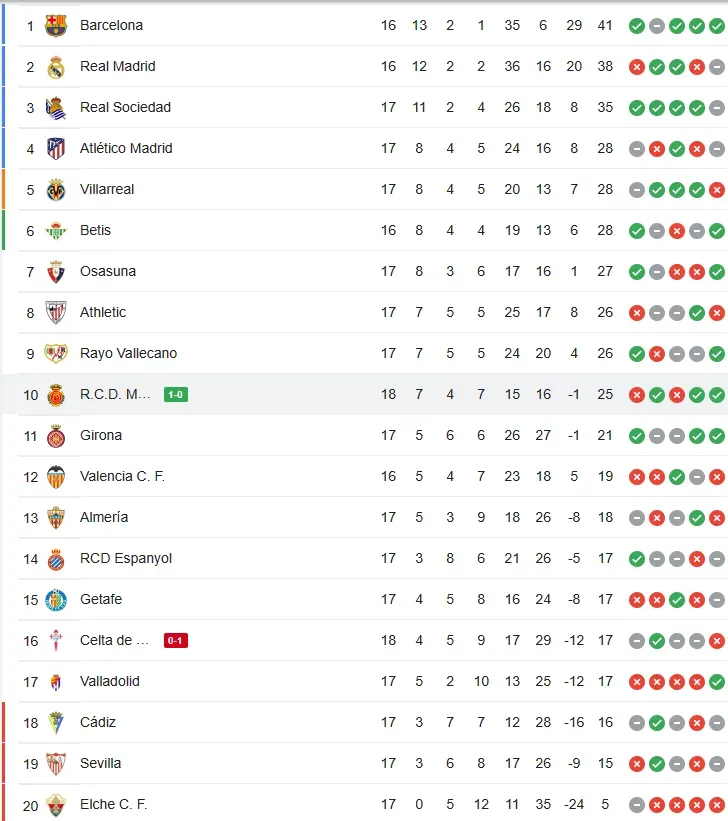Click Elche's first grey draw form icon

[x=636, y=805]
